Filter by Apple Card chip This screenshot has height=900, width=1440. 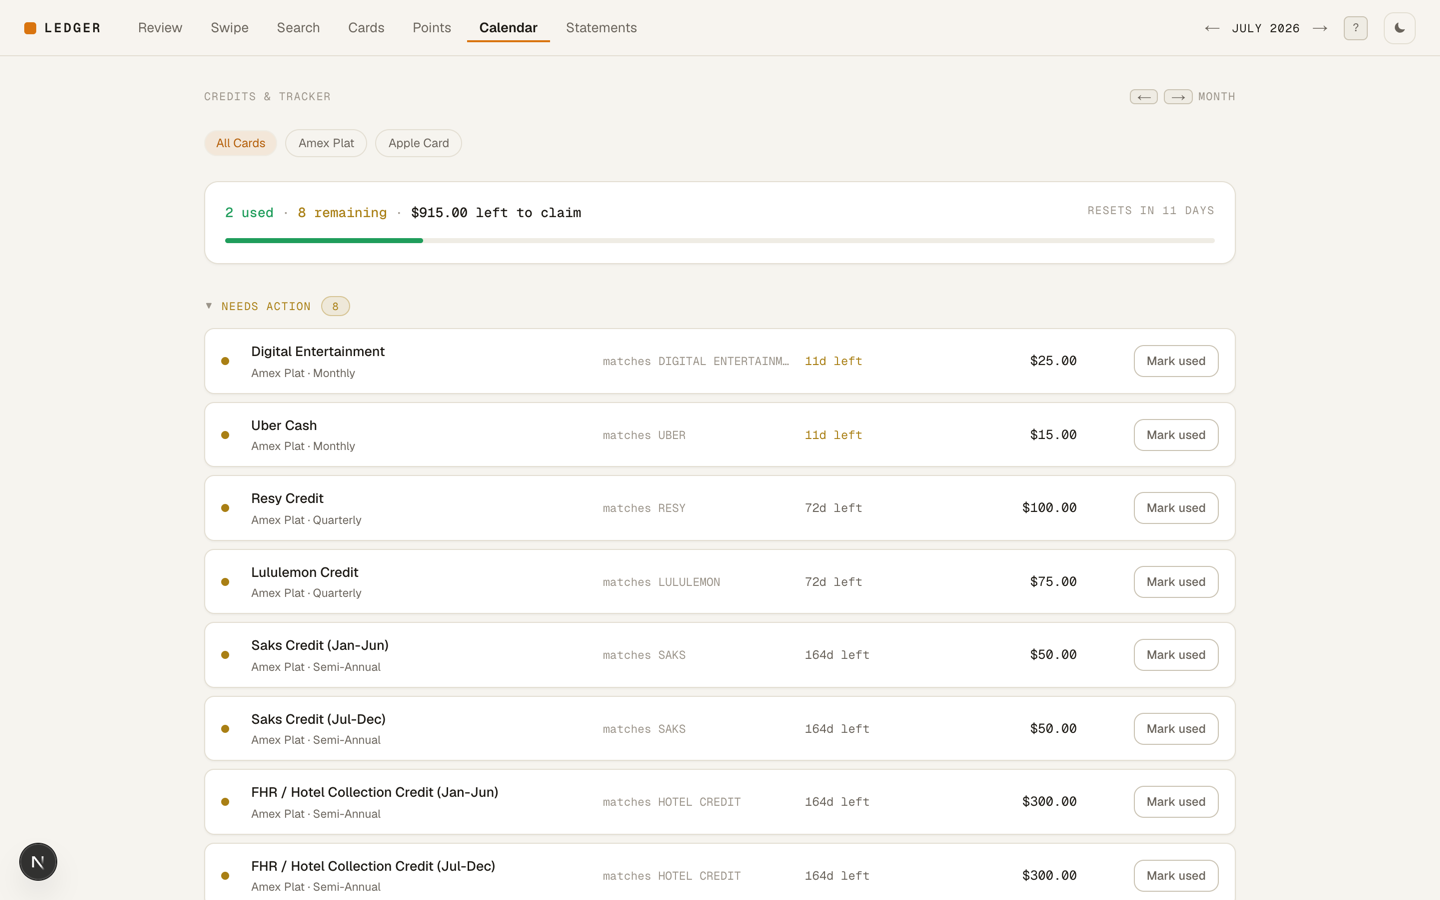[x=419, y=143]
